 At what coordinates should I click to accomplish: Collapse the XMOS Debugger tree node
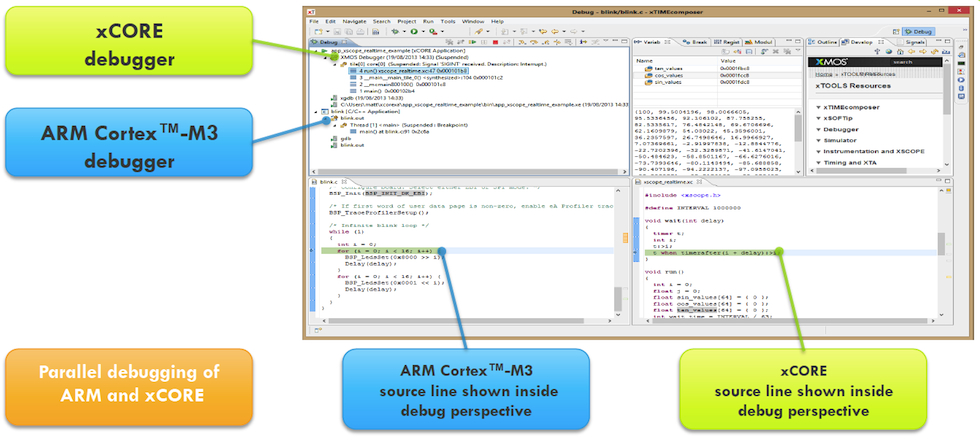325,58
